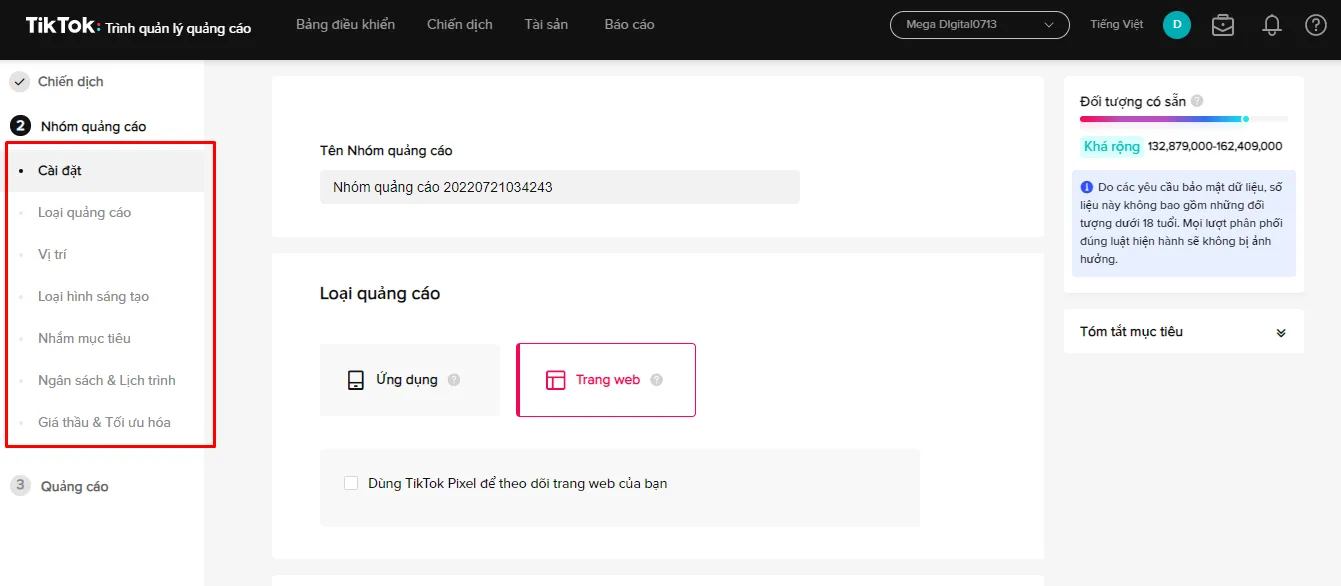Viewport: 1341px width, 586px height.
Task: Click the step 2 circle icon
Action: point(20,126)
